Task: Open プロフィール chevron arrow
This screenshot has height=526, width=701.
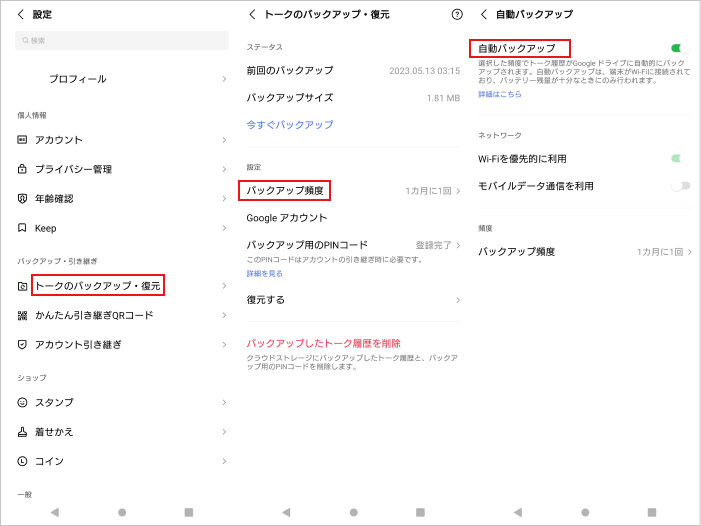Action: pos(223,79)
